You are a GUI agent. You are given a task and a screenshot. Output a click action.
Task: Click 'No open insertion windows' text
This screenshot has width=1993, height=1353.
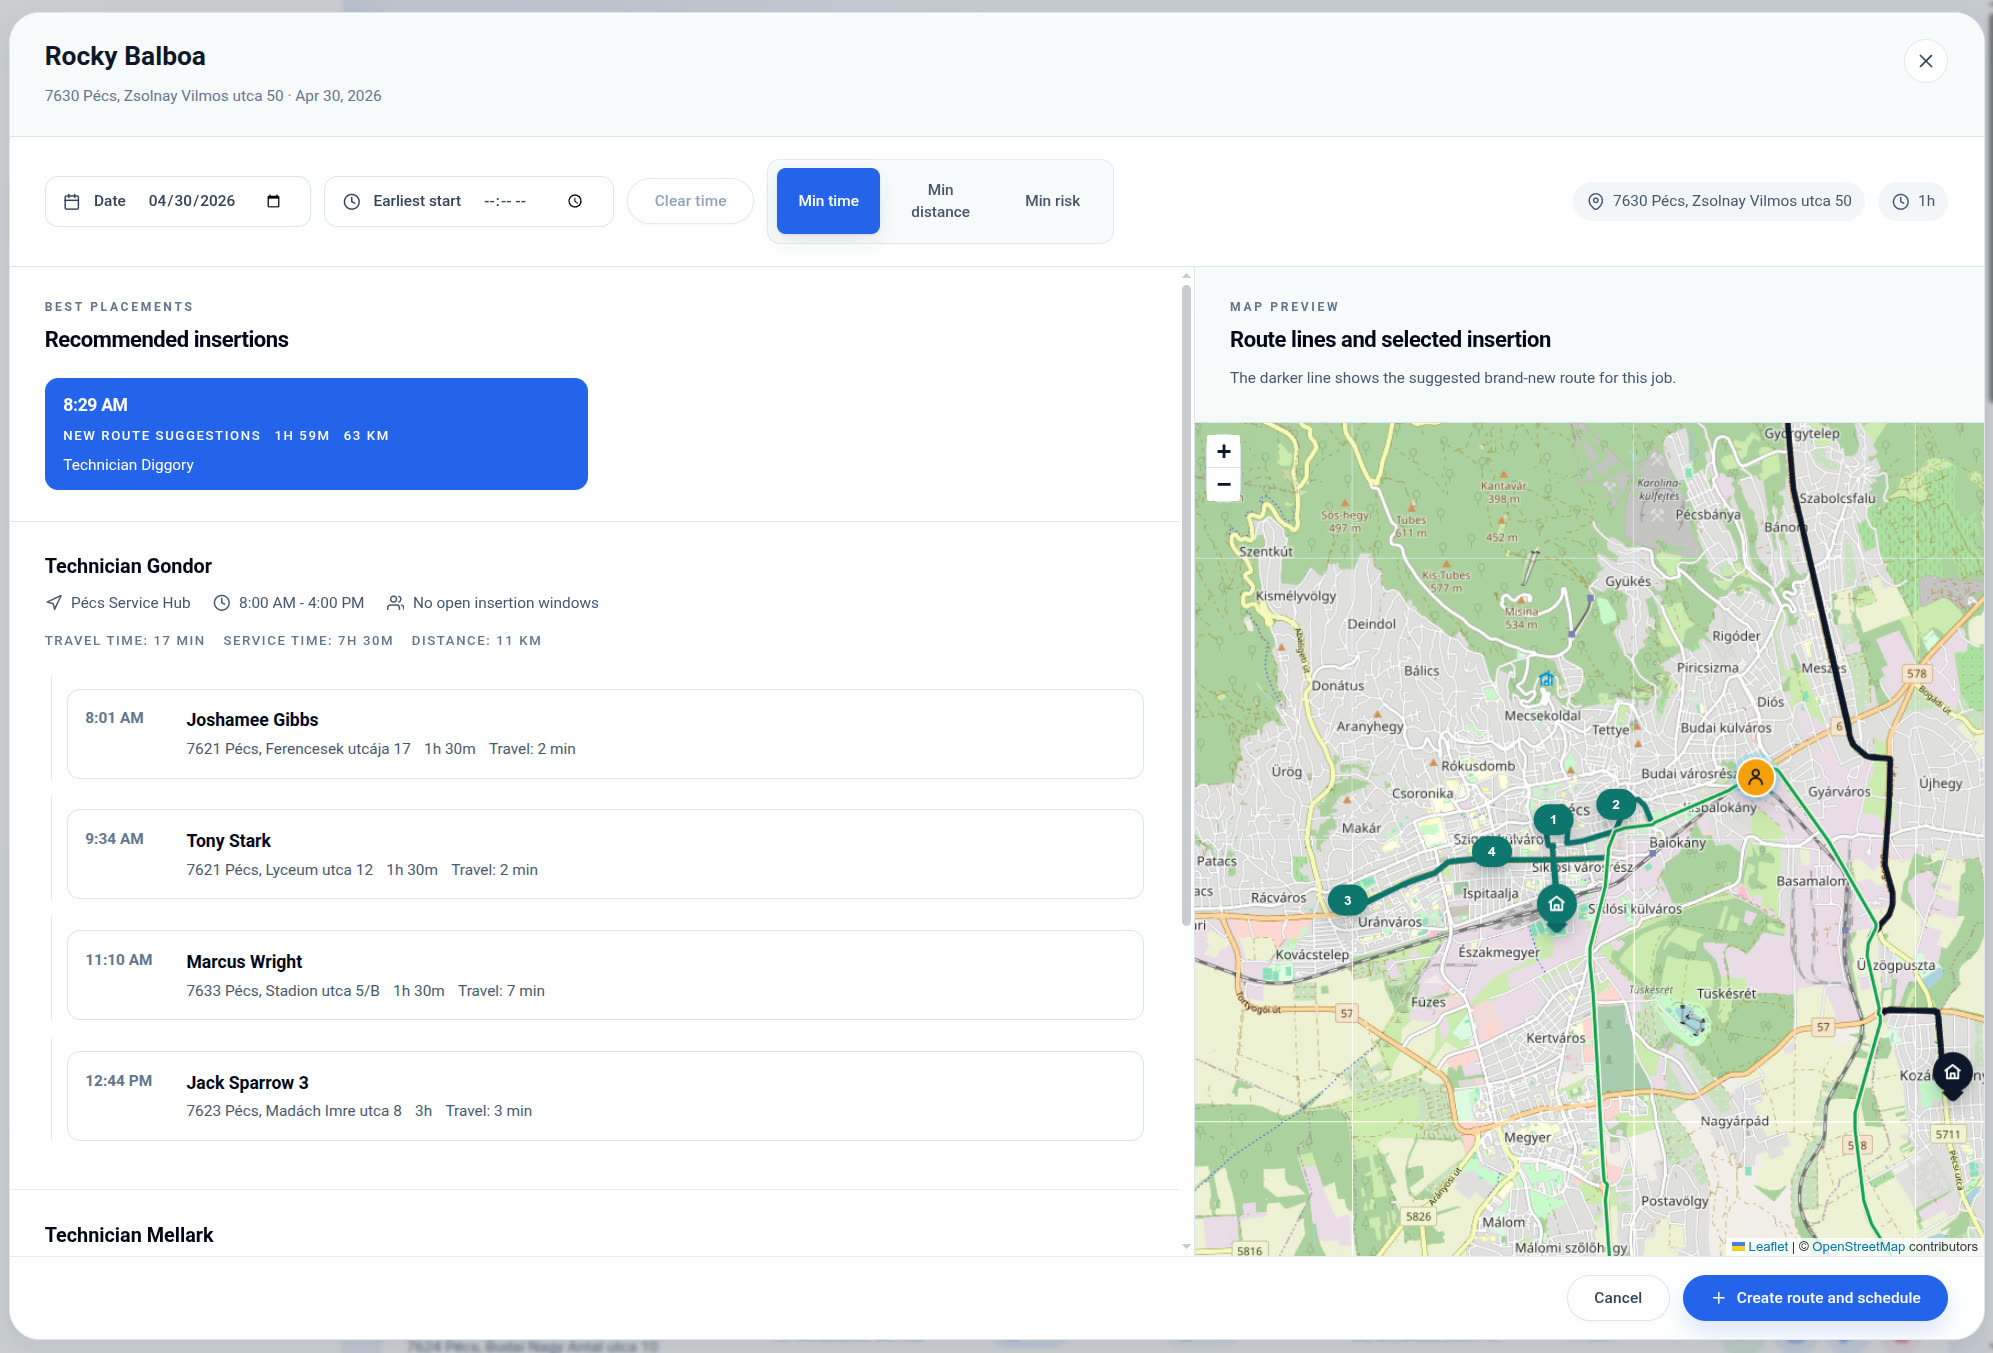click(505, 603)
